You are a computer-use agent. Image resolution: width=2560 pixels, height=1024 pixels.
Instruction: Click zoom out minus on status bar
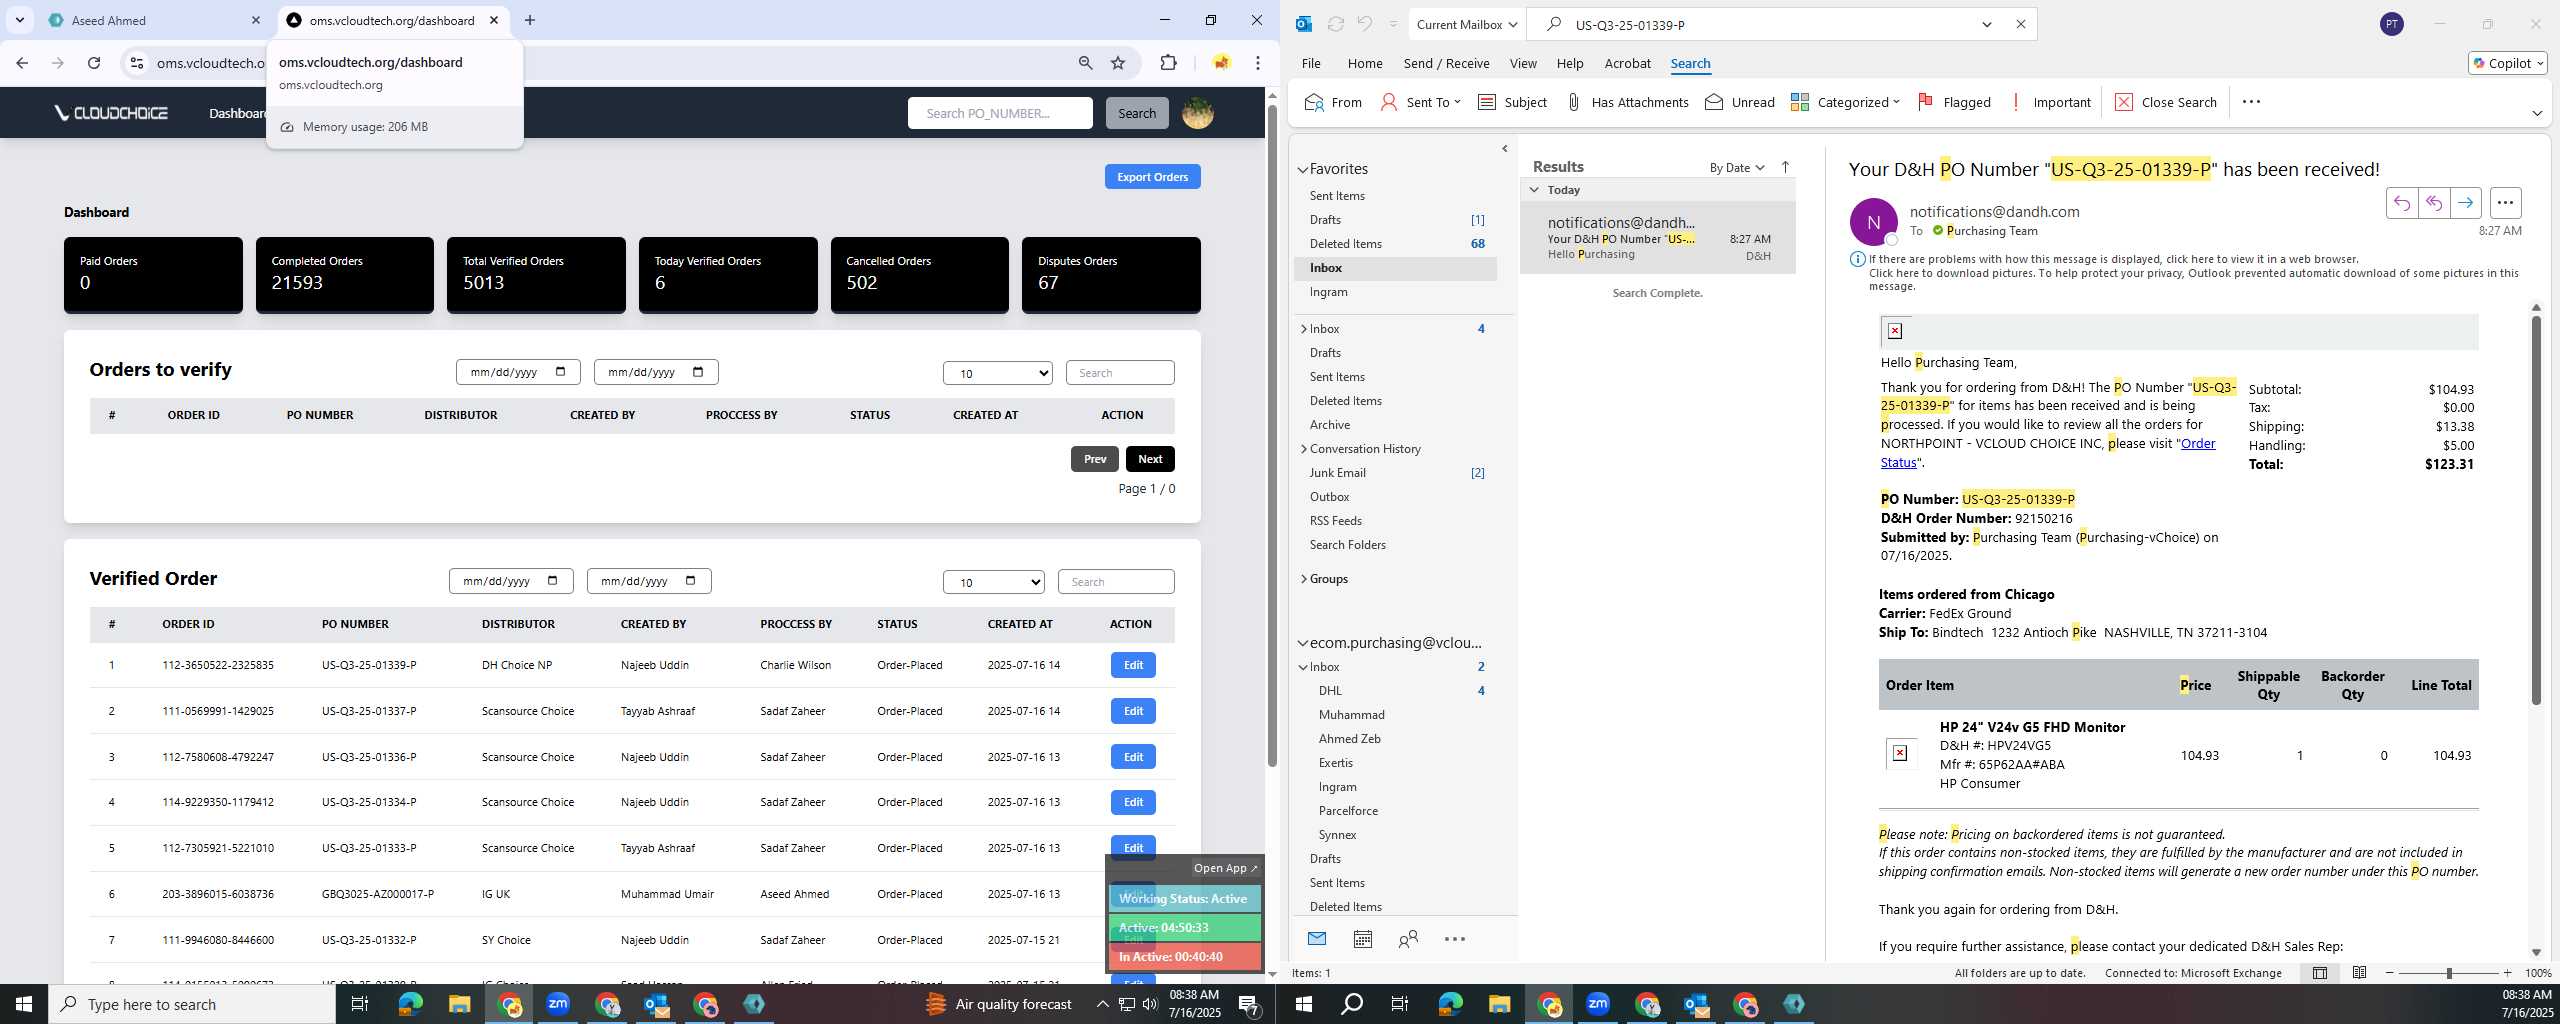2390,973
